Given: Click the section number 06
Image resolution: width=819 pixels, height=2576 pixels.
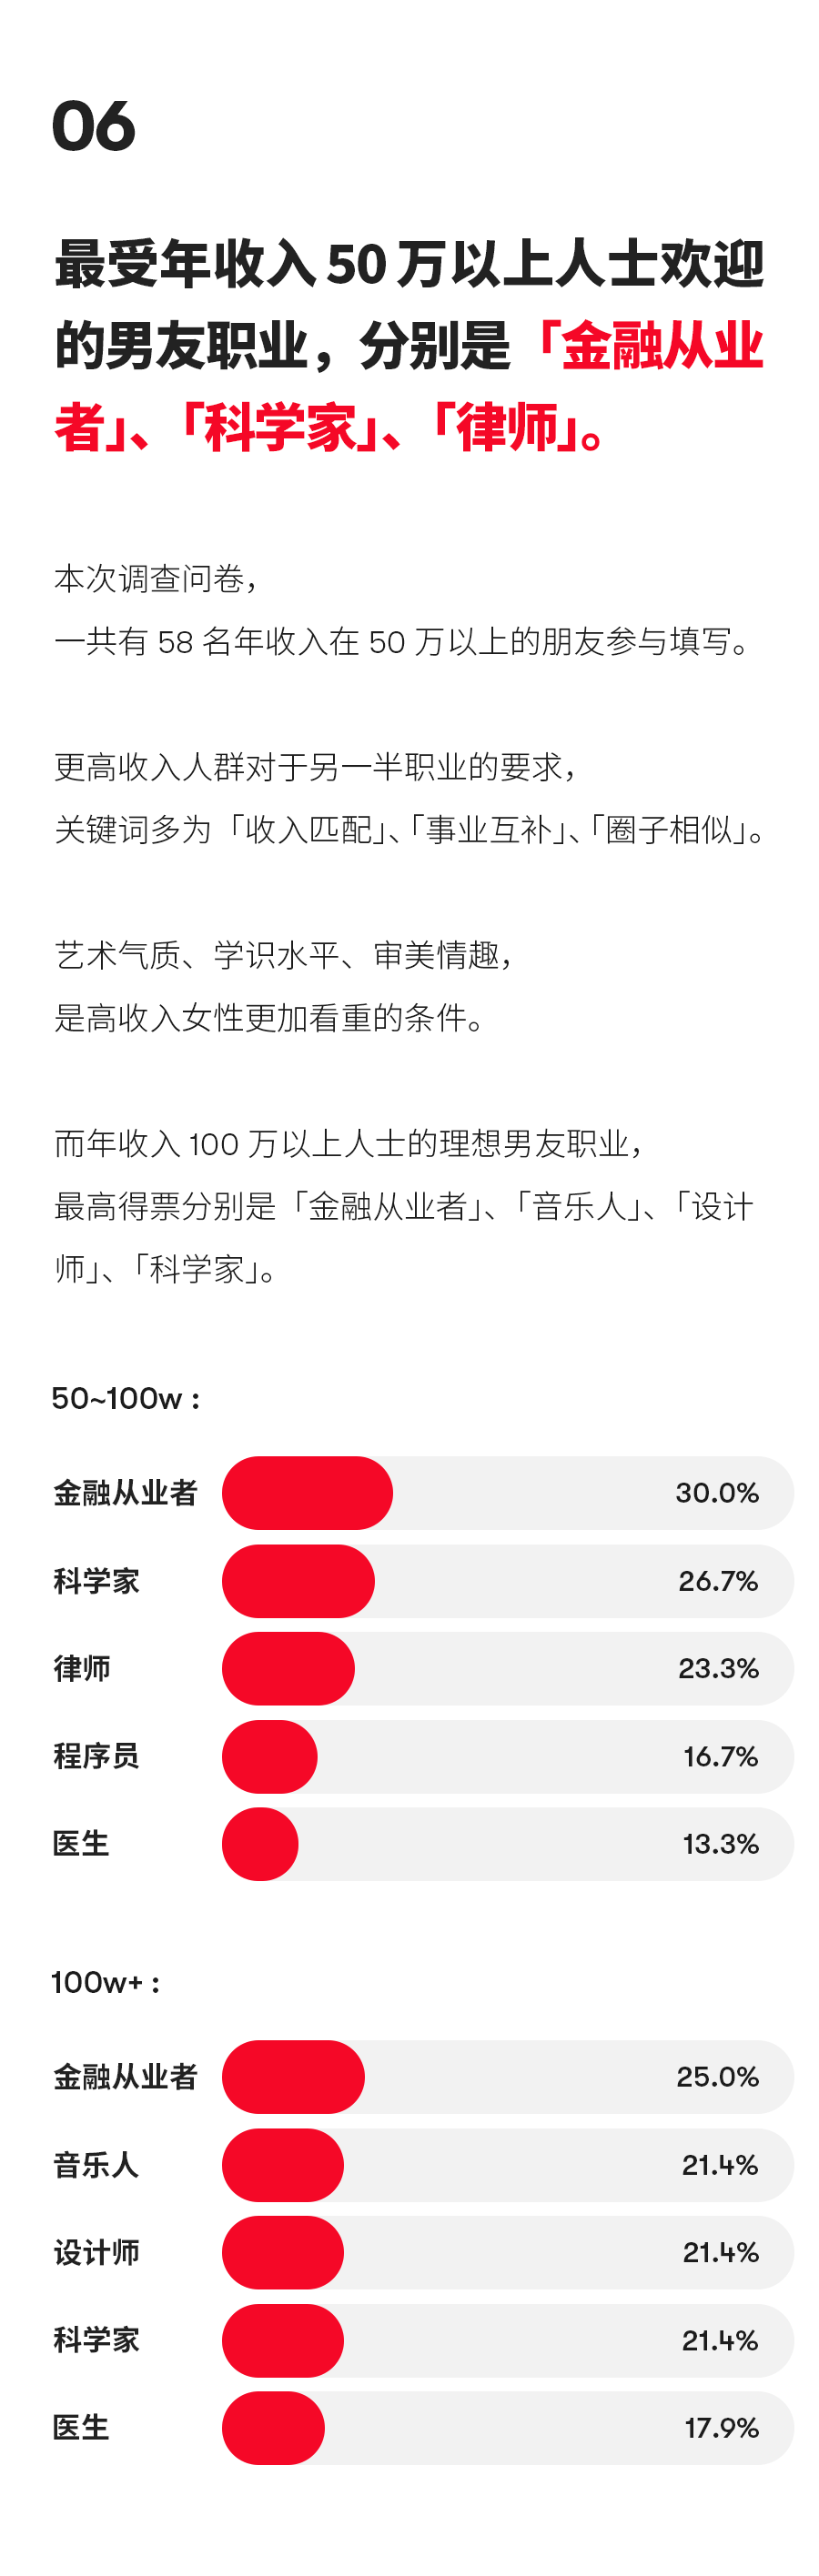Looking at the screenshot, I should coord(93,127).
